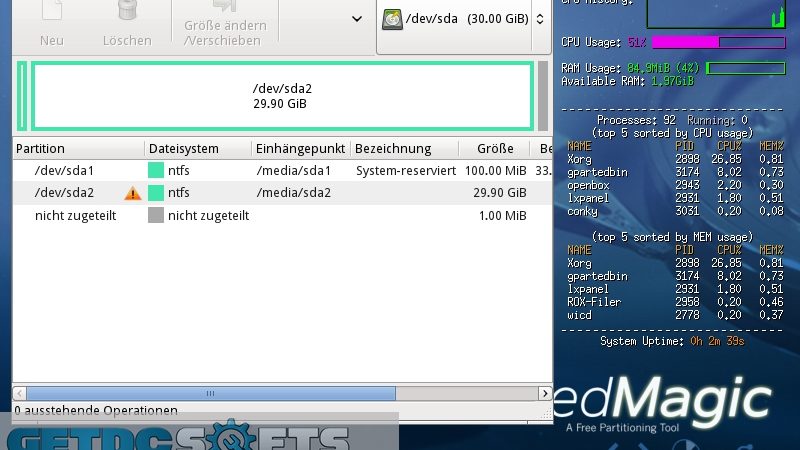Click the RAM Usage bar in Conky

(745, 68)
